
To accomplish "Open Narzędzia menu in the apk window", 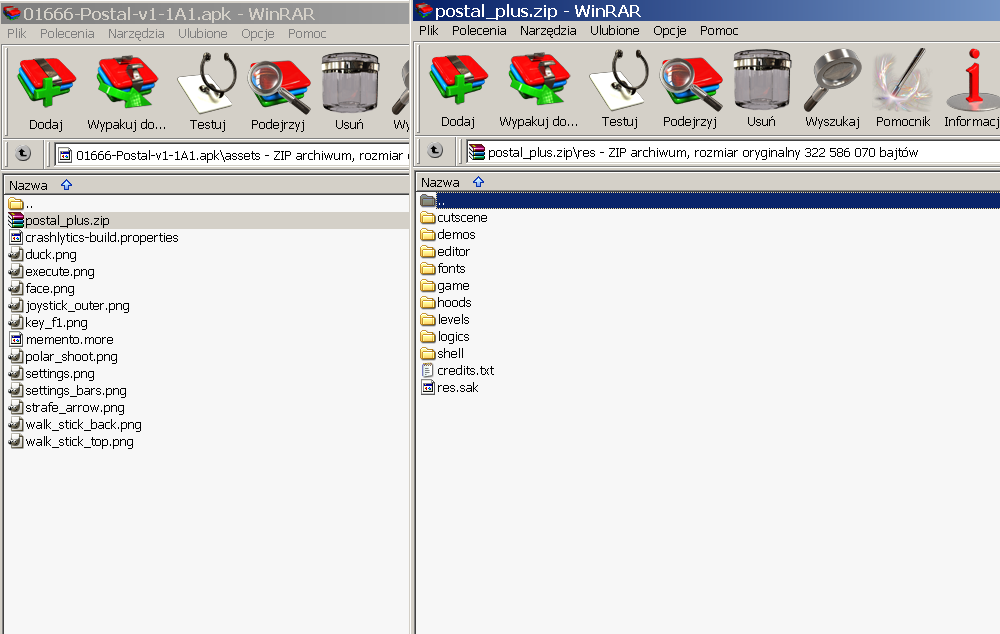I will (136, 34).
